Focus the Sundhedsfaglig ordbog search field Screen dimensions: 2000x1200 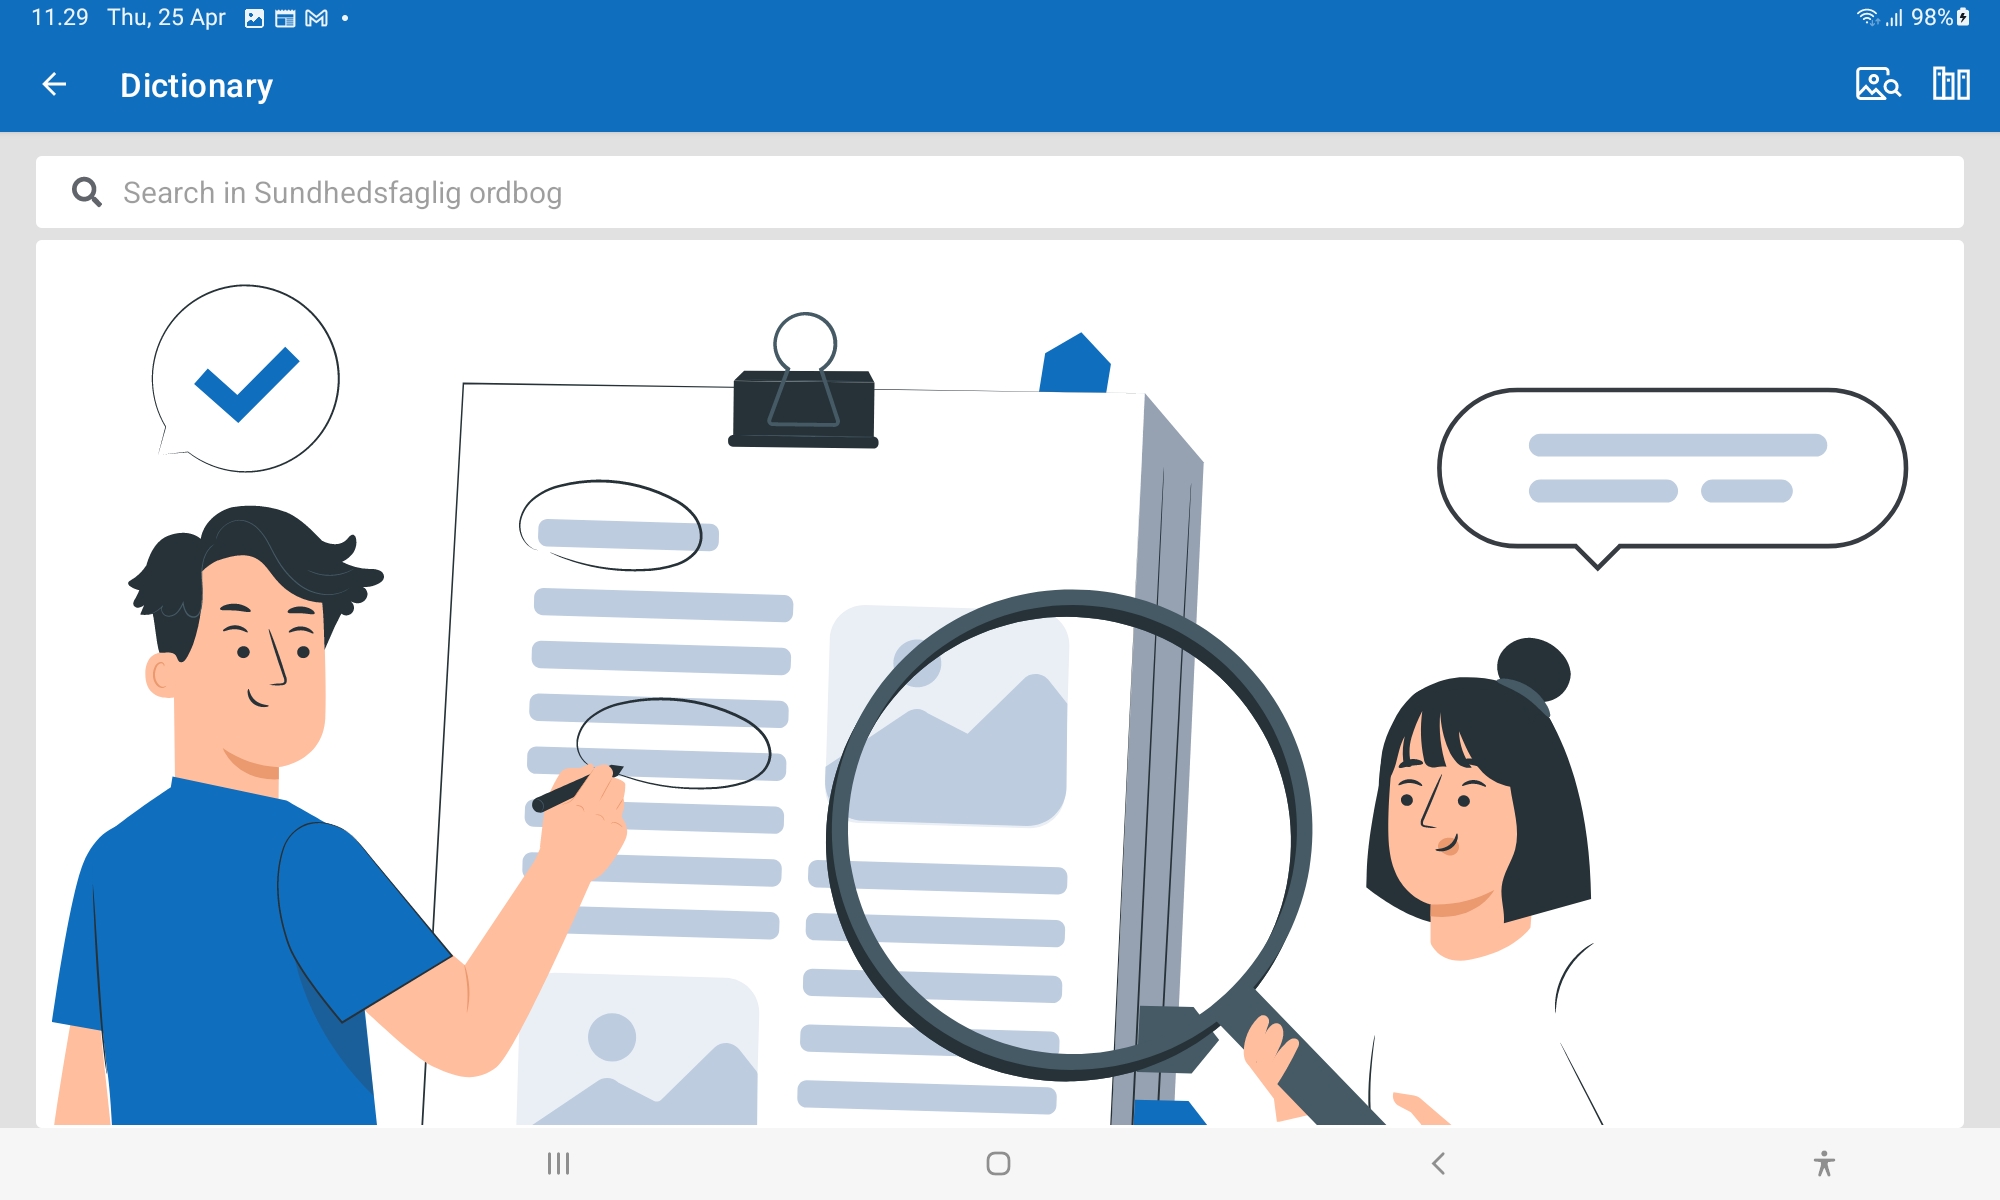click(x=1000, y=192)
